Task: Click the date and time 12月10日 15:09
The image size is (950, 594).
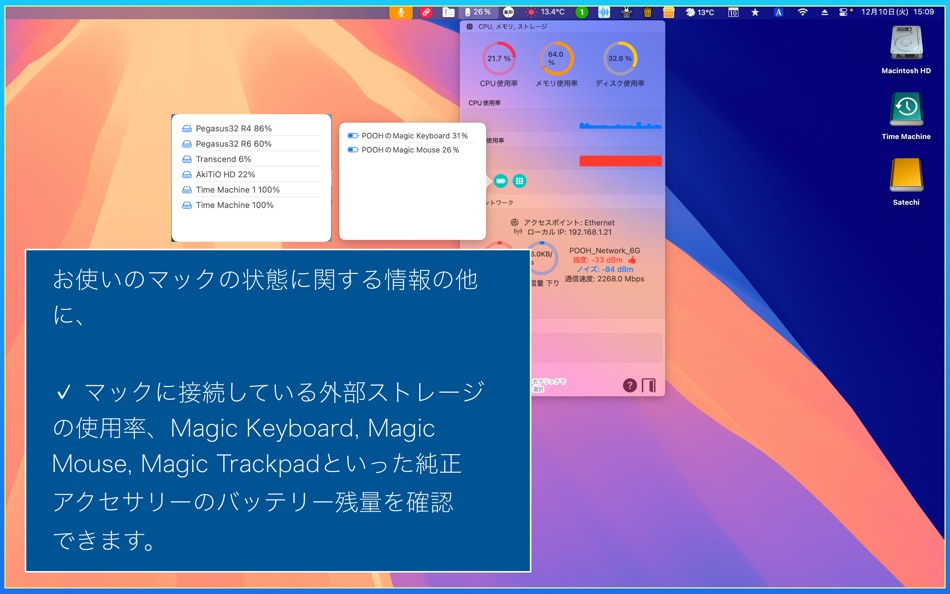Action: pyautogui.click(x=898, y=12)
